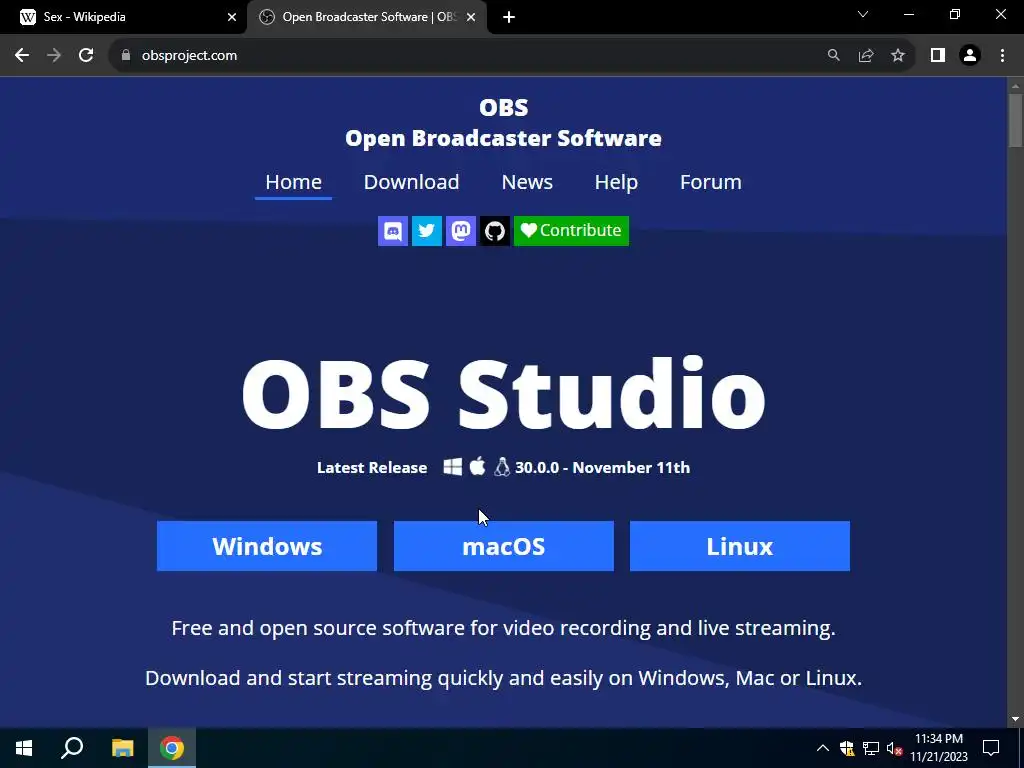Expand the tab search chevron
This screenshot has height=768, width=1024.
click(x=863, y=14)
